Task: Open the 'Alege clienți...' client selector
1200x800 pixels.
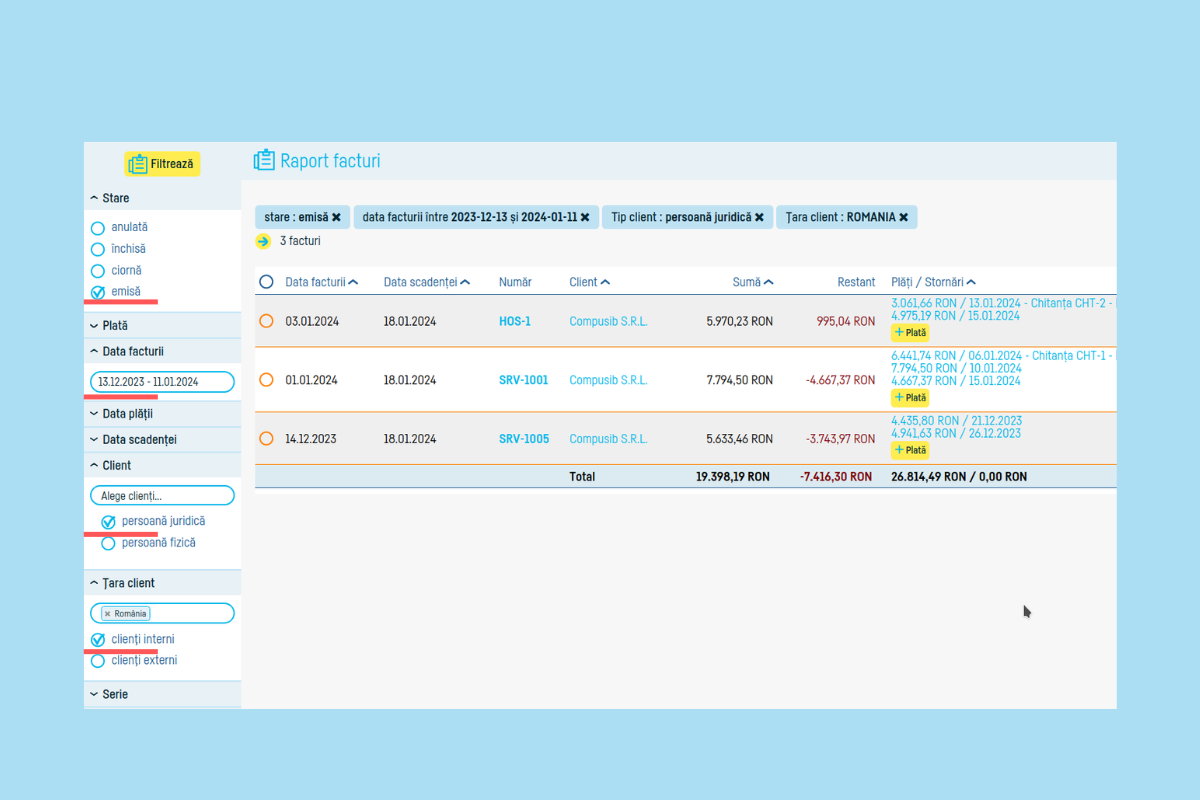Action: point(162,496)
